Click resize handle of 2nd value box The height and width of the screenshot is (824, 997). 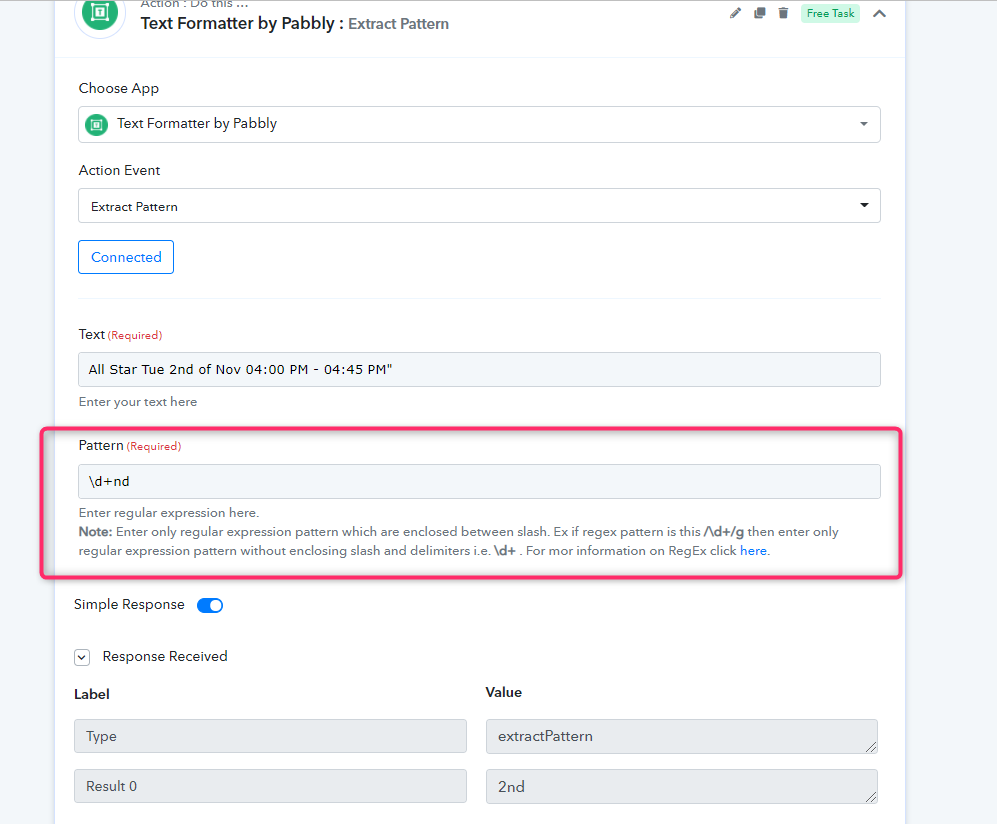(871, 797)
